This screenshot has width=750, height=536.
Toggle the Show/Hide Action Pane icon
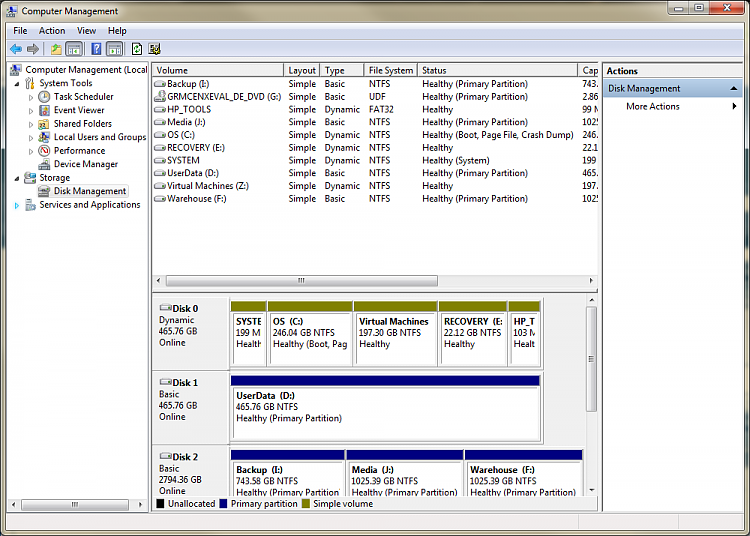[x=114, y=49]
